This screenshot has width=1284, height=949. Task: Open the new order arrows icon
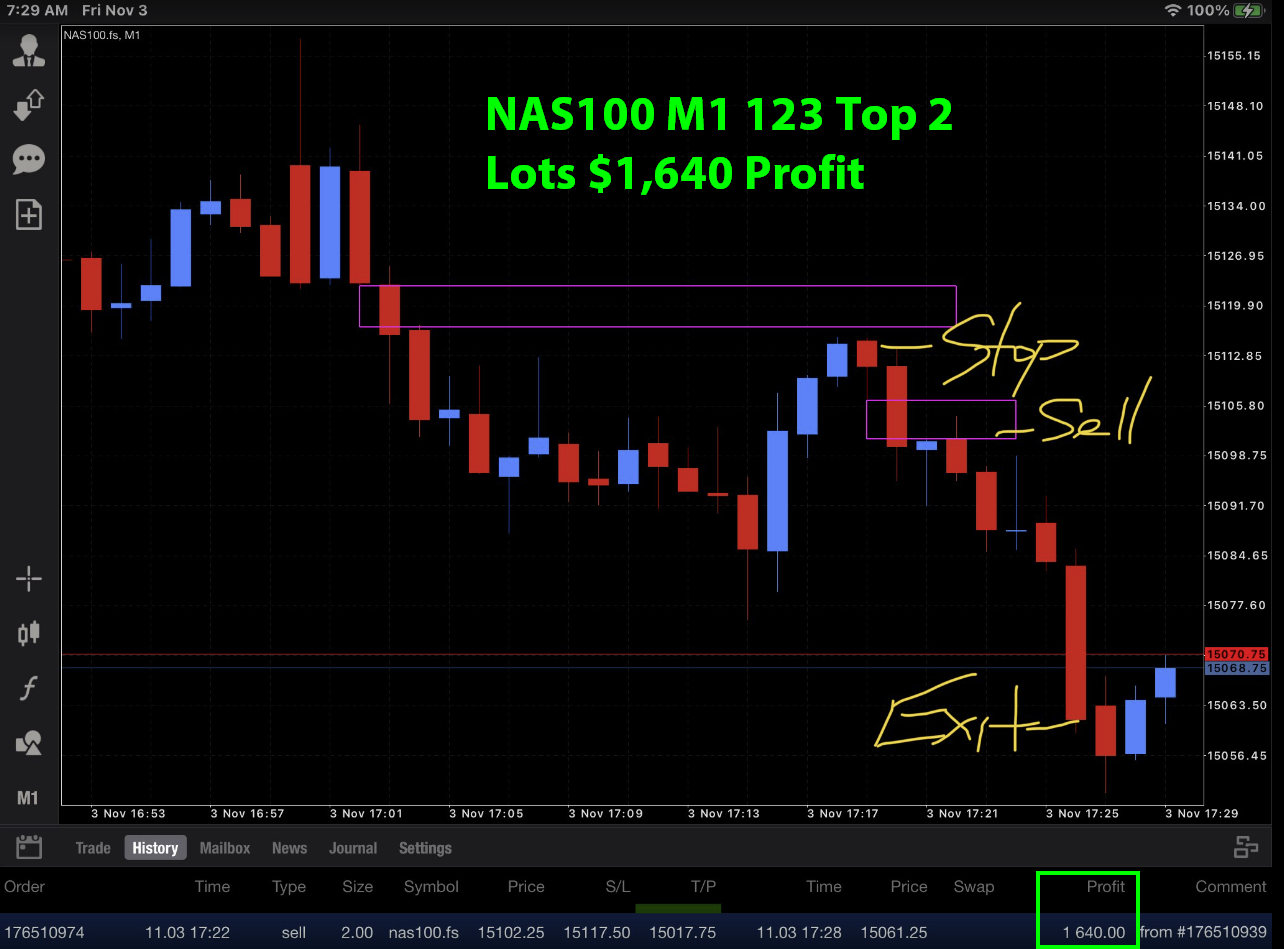tap(28, 105)
